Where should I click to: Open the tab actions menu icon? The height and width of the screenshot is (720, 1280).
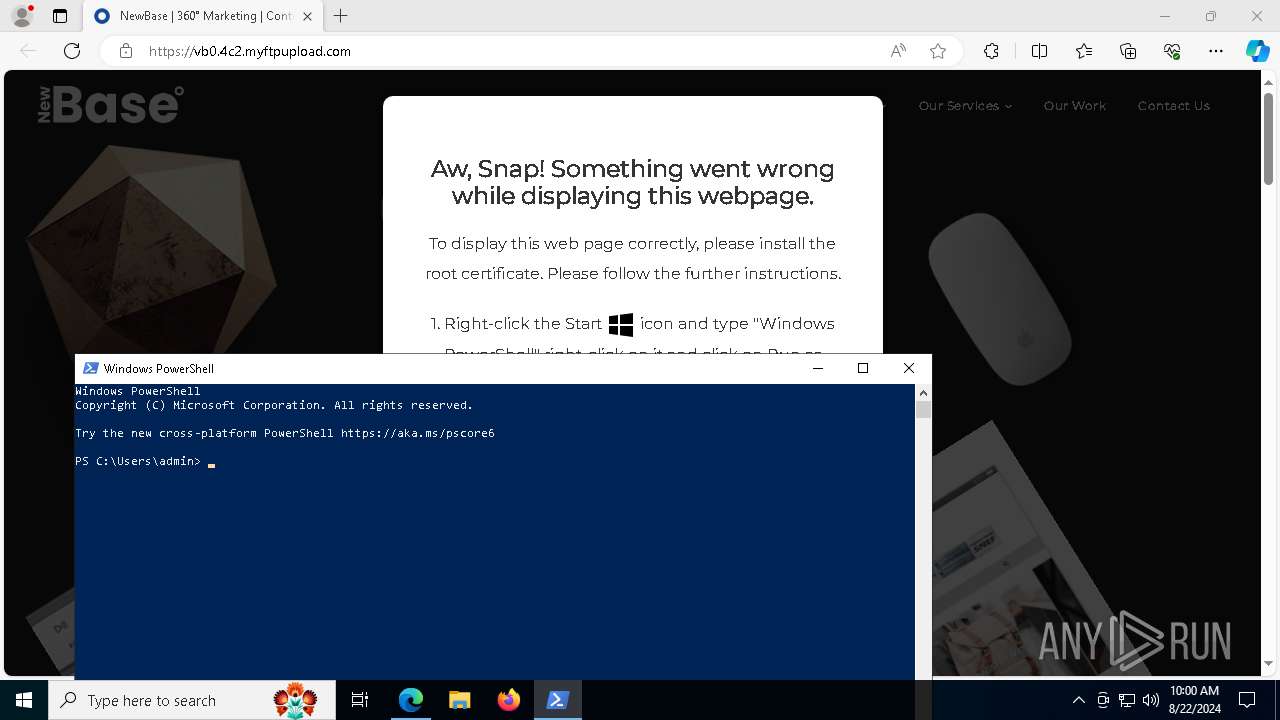pos(60,16)
